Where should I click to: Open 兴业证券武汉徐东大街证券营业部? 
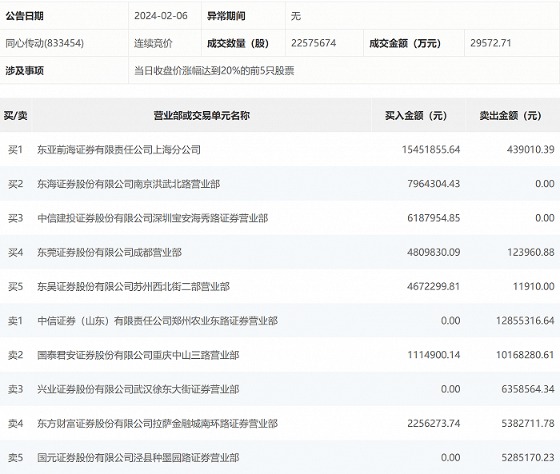click(x=138, y=389)
